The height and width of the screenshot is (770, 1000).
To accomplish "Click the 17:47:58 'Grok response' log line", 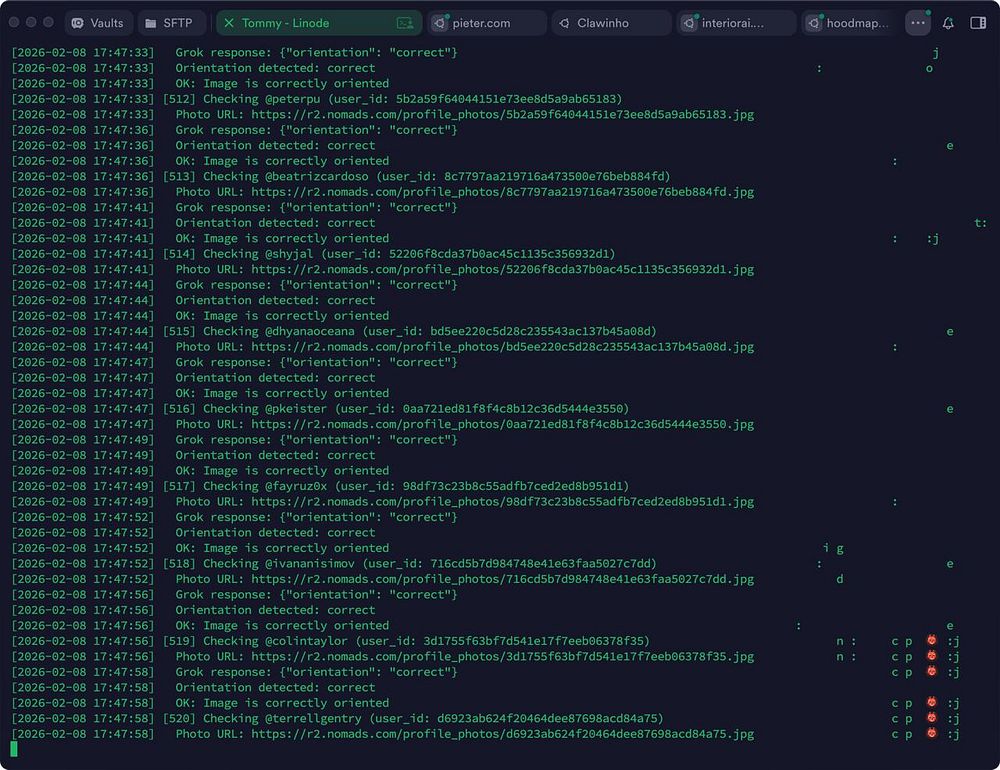I will point(234,672).
